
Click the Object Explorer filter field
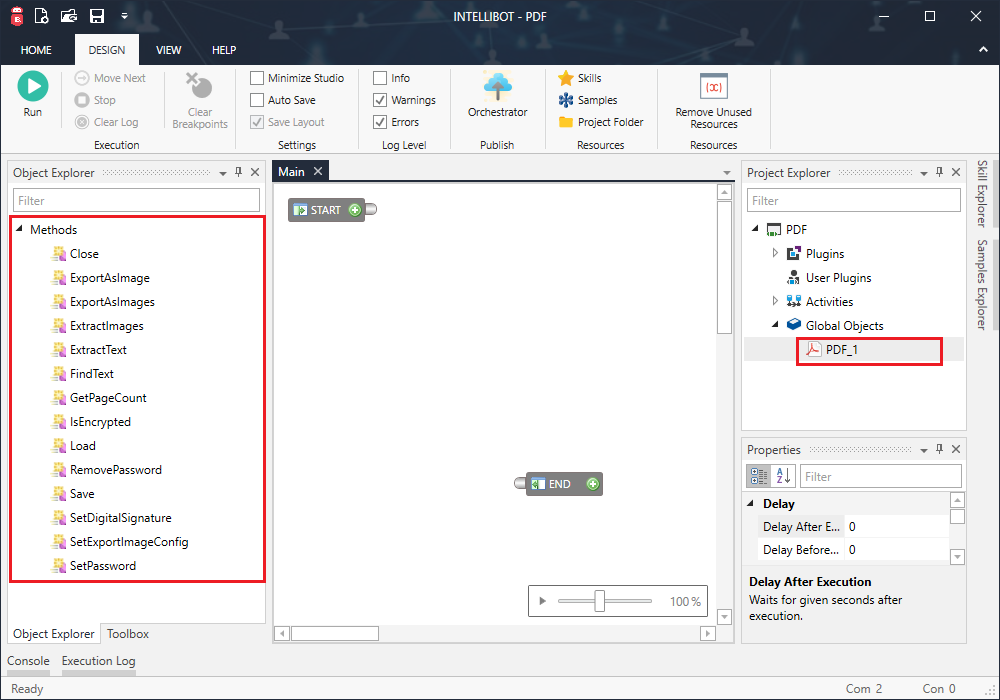(x=136, y=200)
